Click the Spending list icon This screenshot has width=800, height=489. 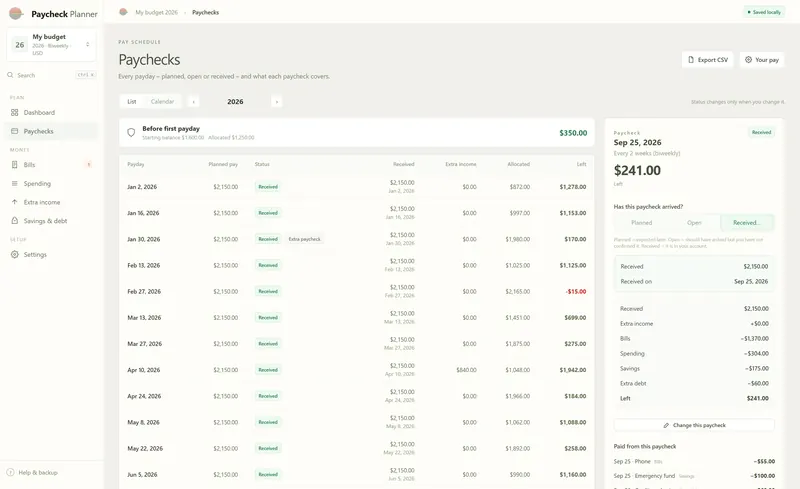(x=14, y=183)
